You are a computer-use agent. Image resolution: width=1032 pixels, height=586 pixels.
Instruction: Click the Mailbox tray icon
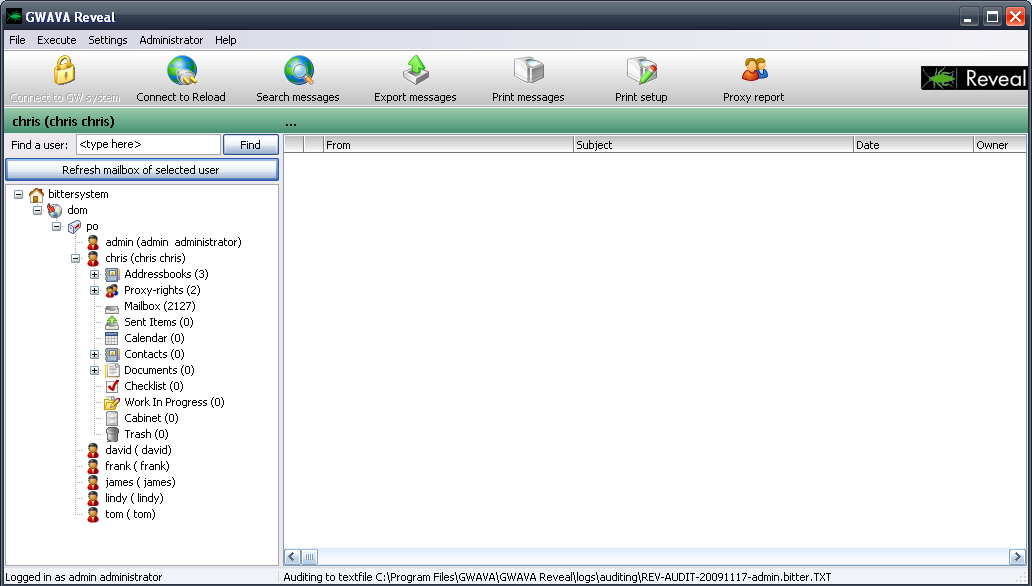pos(112,308)
